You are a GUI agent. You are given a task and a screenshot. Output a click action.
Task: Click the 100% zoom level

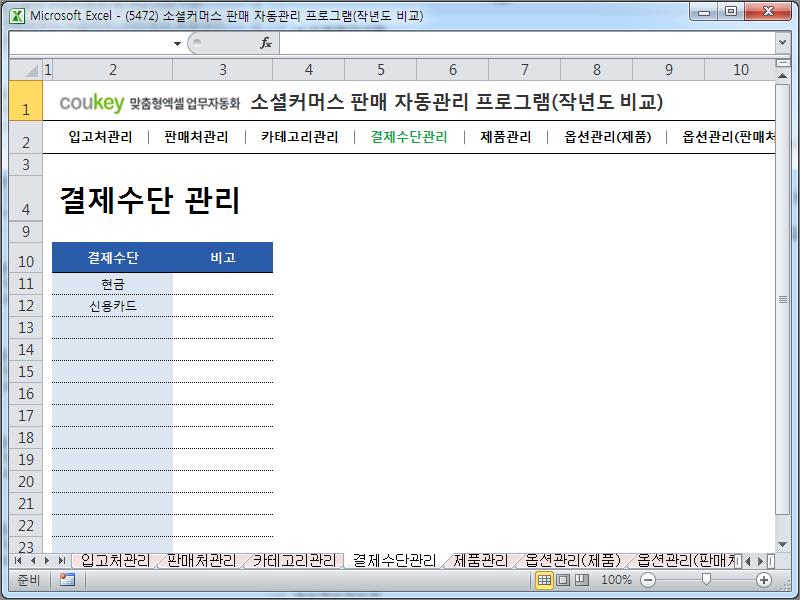[616, 580]
